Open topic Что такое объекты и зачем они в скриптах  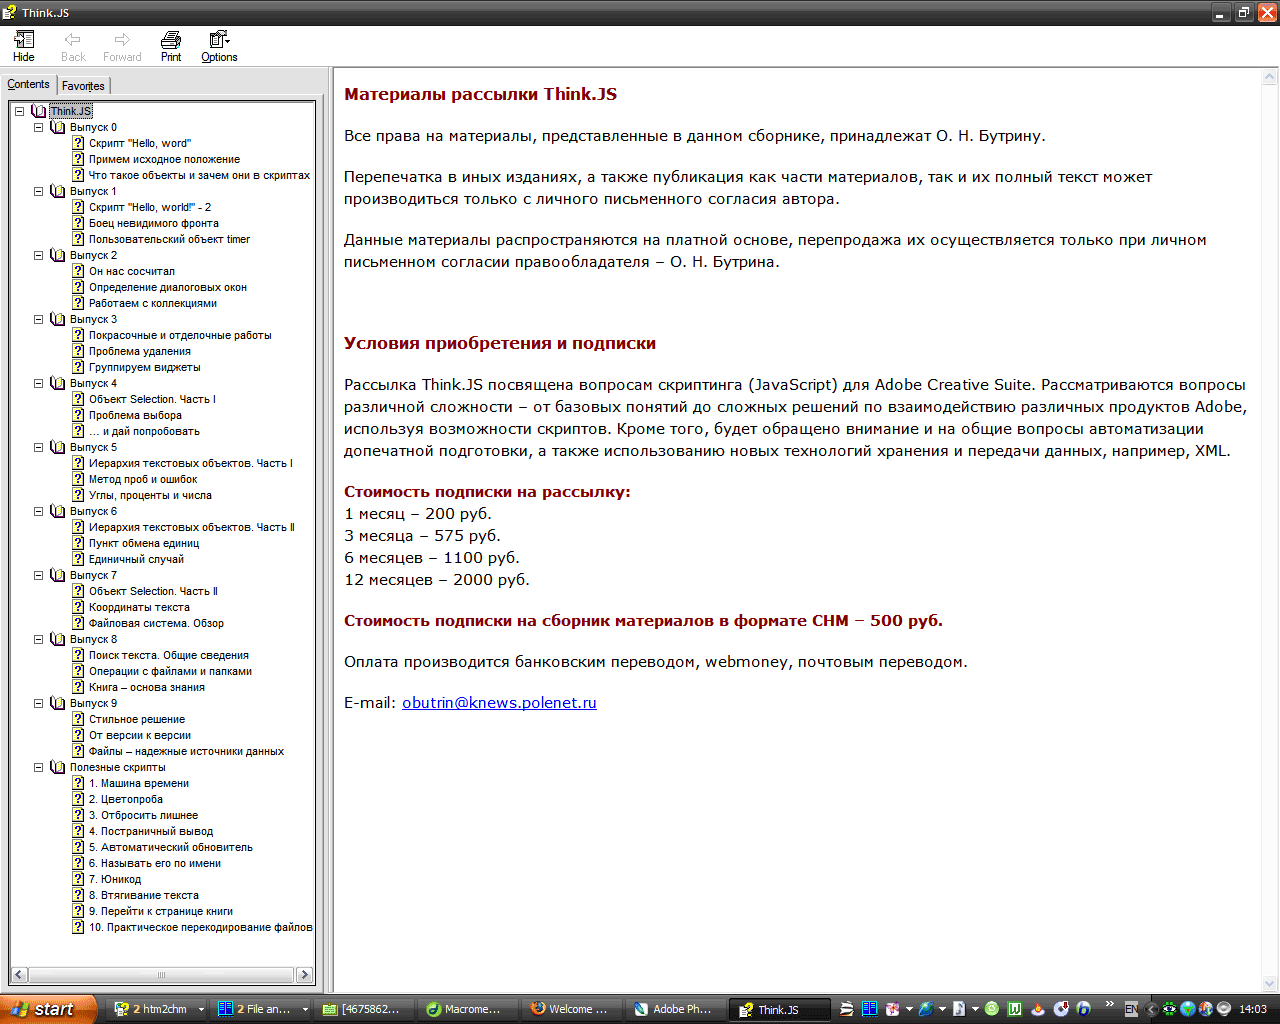199,175
